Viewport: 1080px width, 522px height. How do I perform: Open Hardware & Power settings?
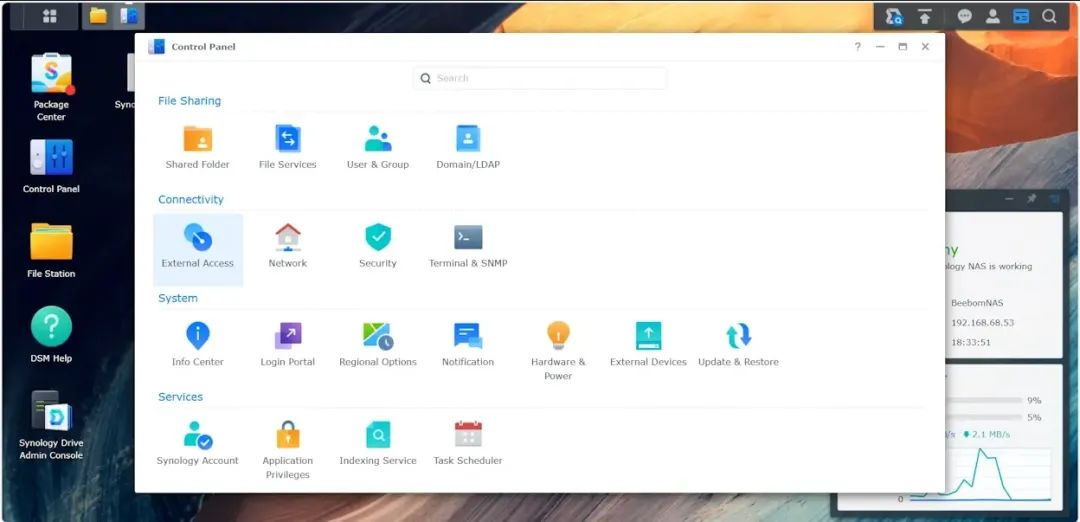558,351
